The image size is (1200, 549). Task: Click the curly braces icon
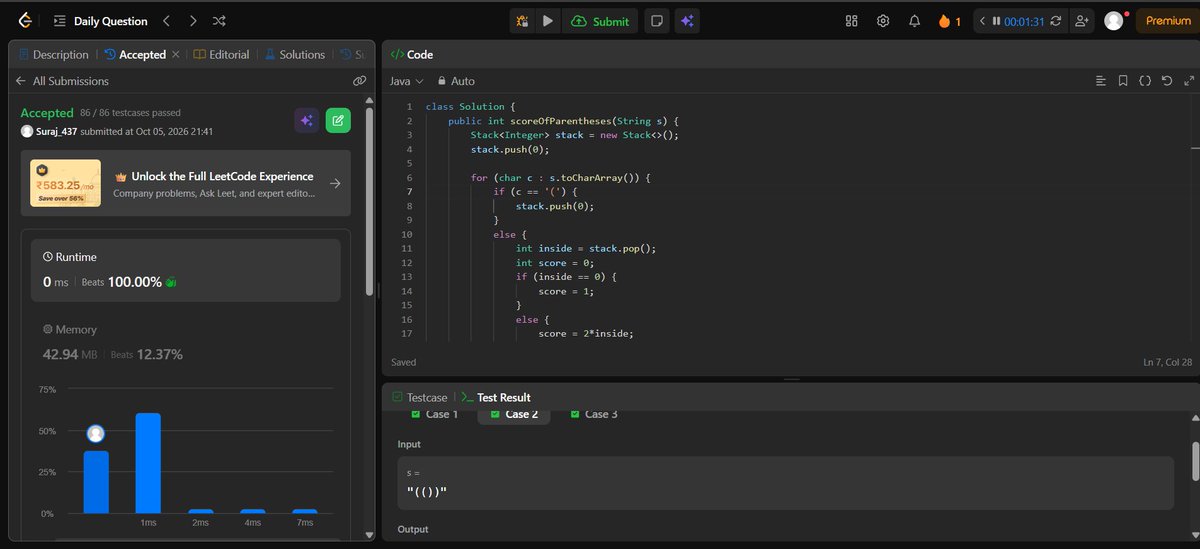coord(1145,81)
